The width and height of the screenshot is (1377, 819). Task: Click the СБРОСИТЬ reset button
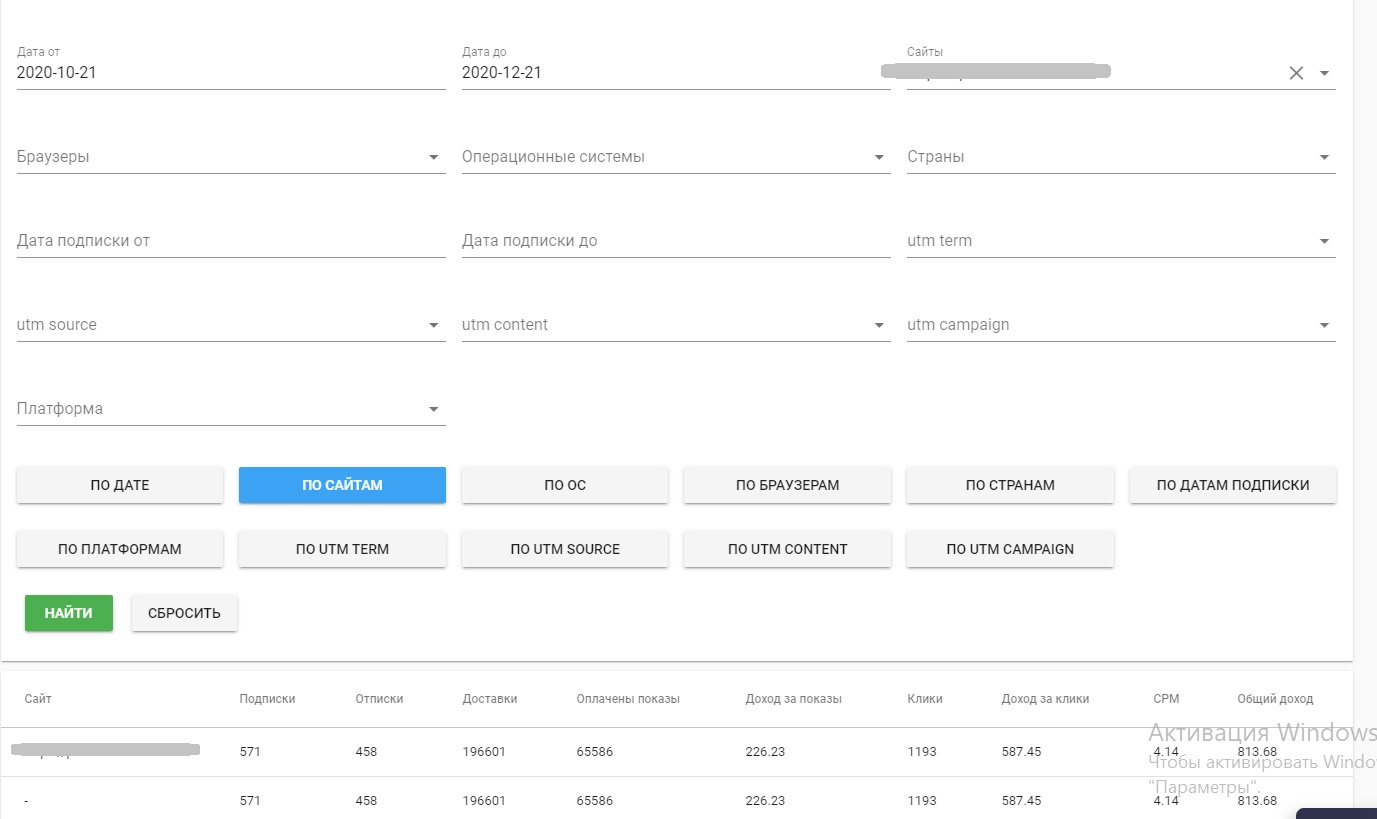(184, 613)
